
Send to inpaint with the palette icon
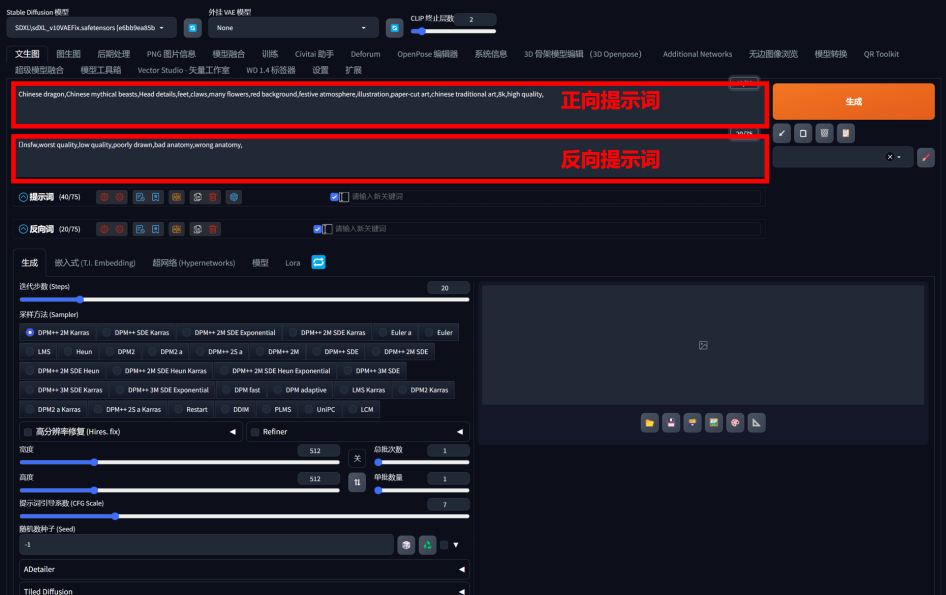point(735,423)
